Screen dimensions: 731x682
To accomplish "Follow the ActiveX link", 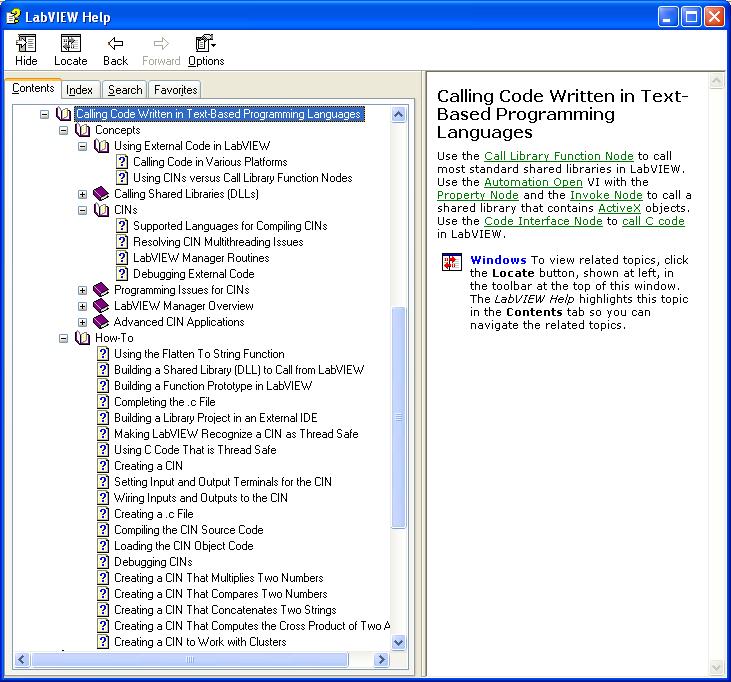I will [619, 208].
